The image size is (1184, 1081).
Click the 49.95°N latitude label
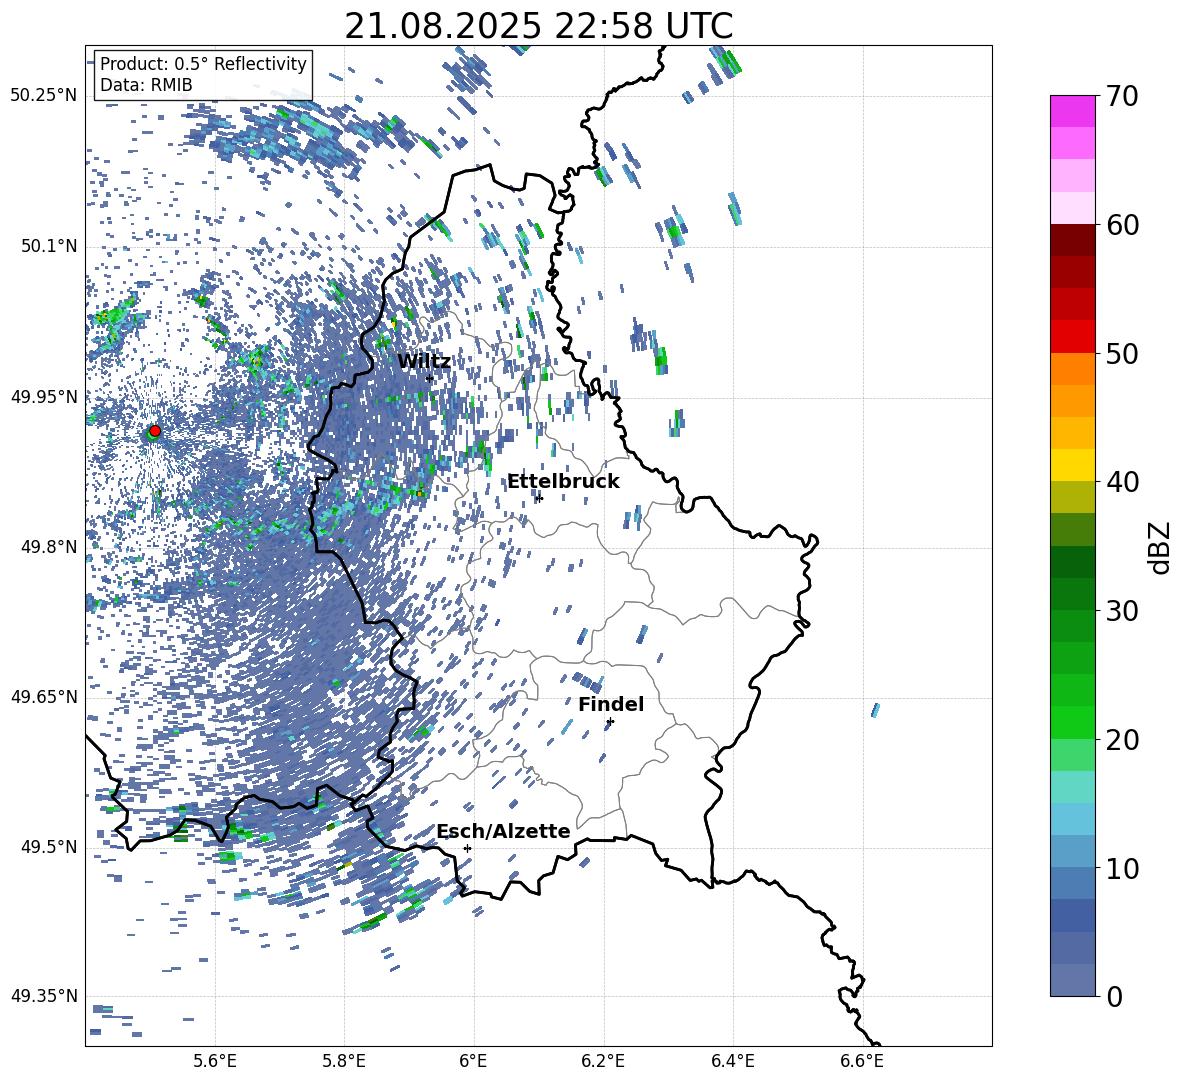(44, 397)
